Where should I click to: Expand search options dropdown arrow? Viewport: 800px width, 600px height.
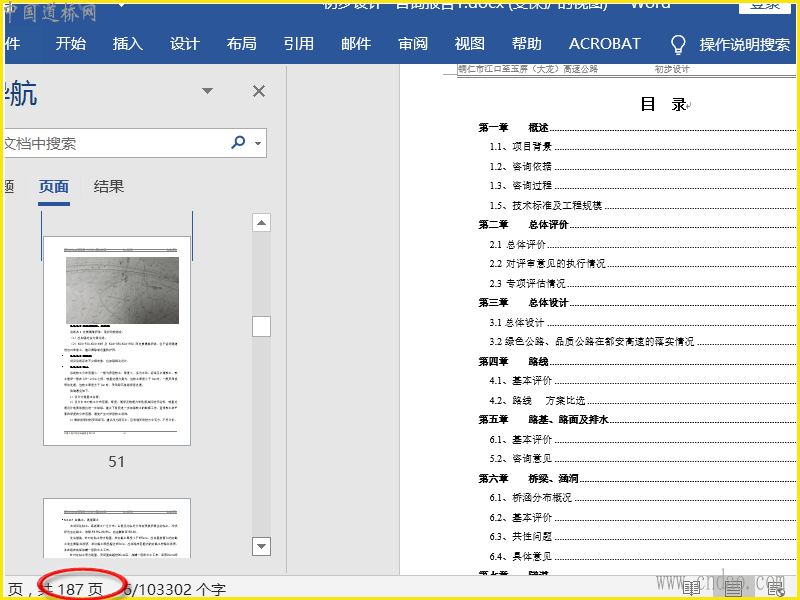click(258, 143)
